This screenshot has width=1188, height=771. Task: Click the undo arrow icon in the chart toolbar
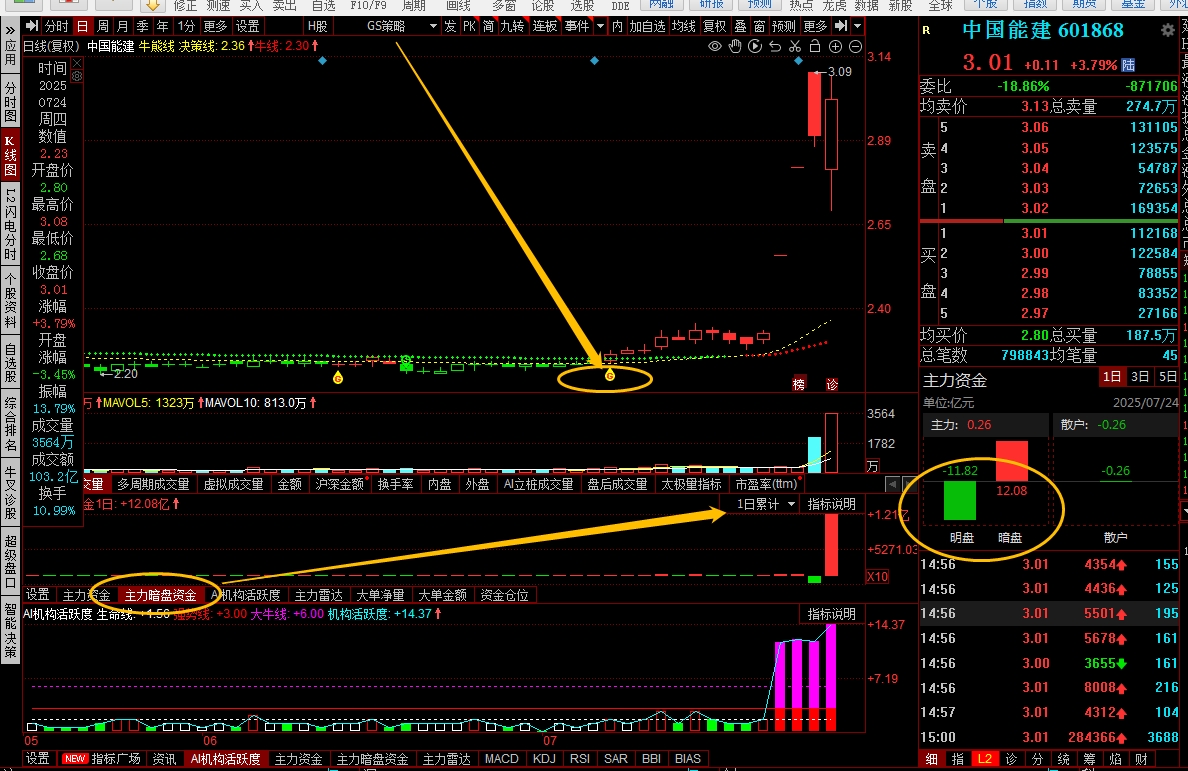pyautogui.click(x=774, y=46)
